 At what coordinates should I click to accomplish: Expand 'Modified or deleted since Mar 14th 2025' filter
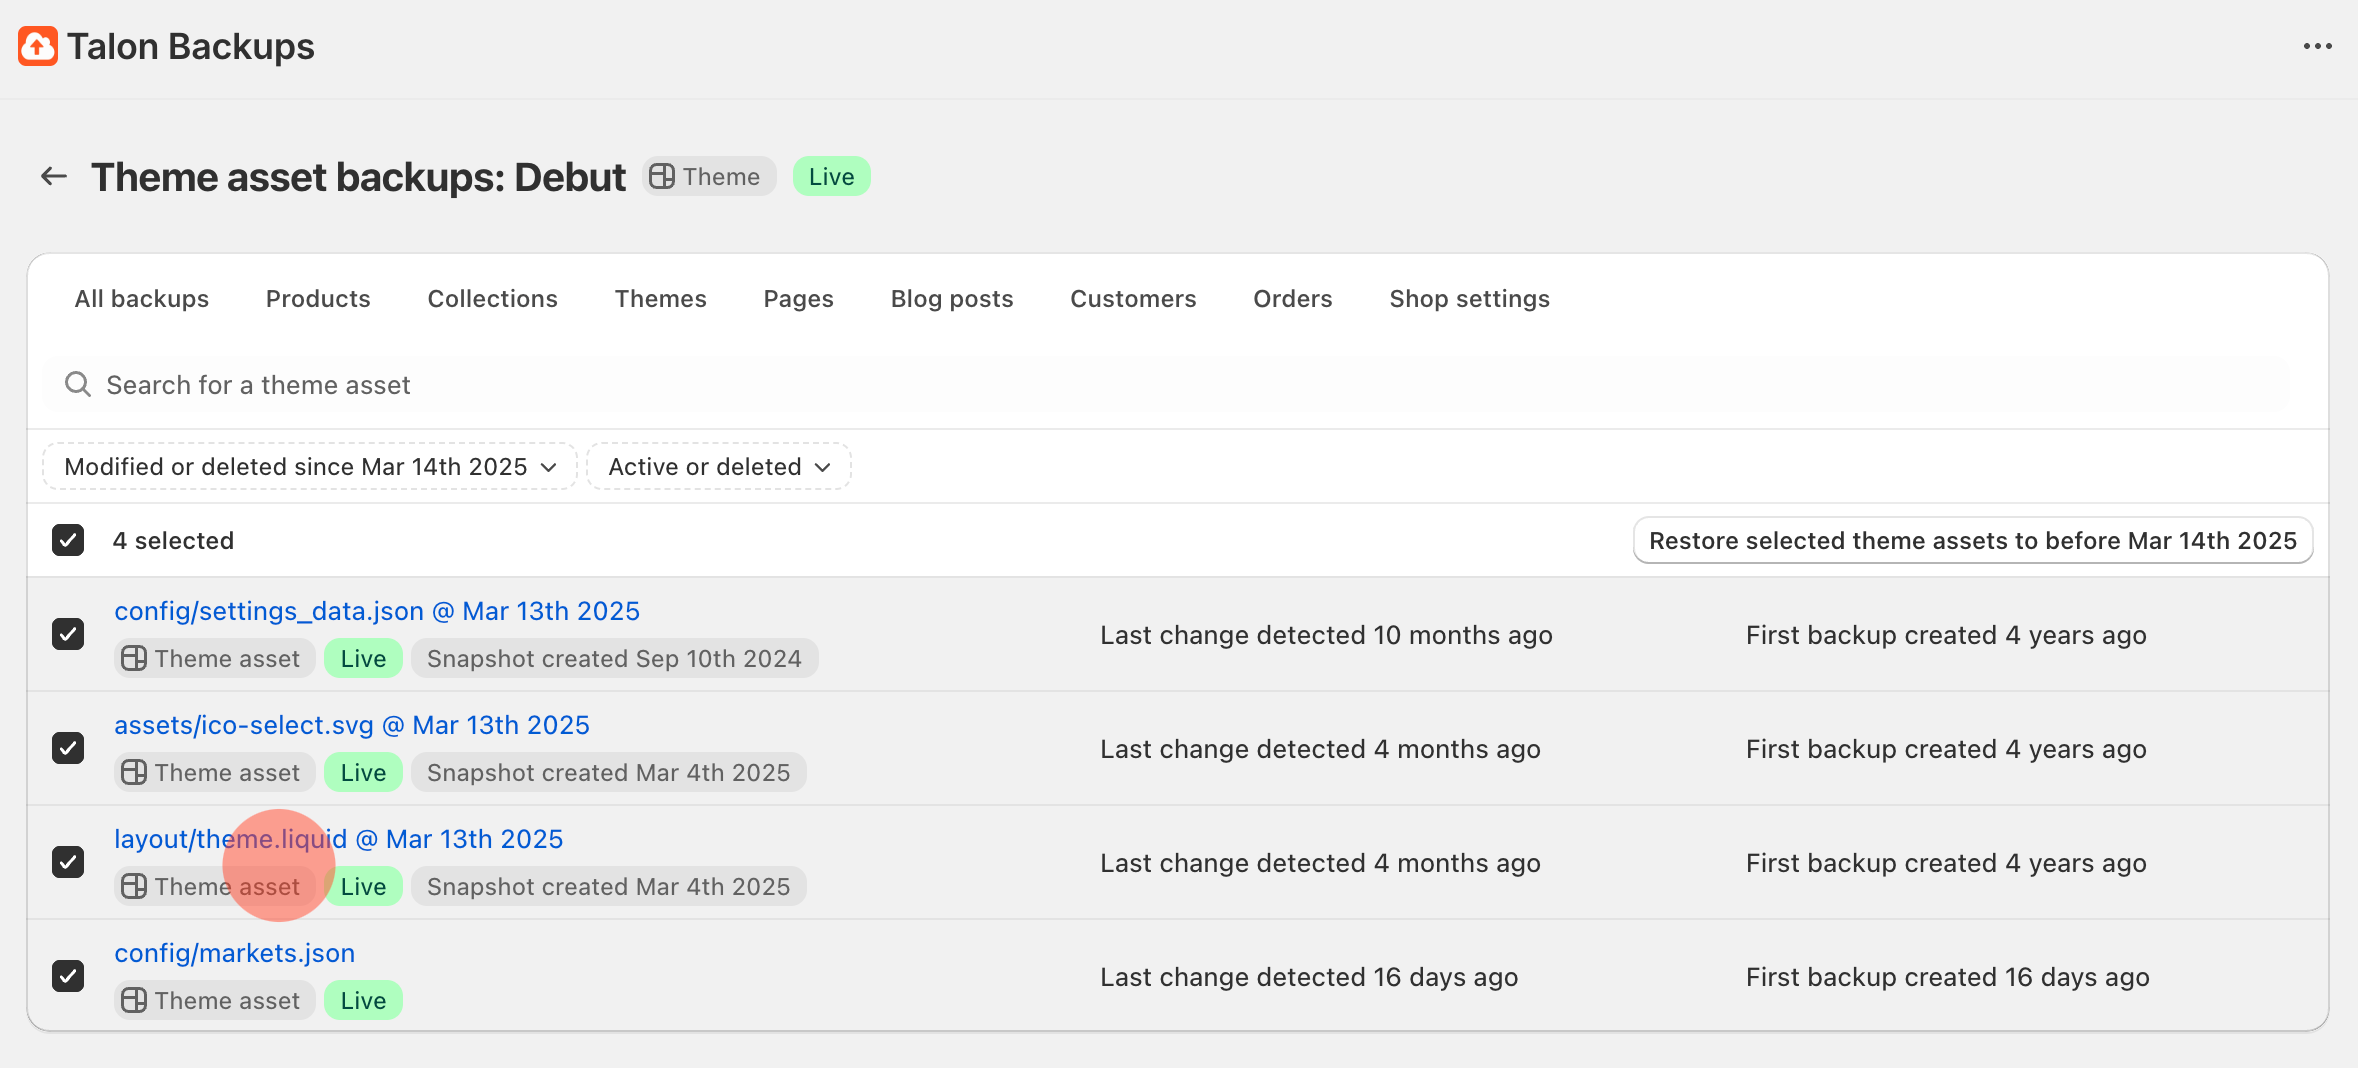point(310,467)
